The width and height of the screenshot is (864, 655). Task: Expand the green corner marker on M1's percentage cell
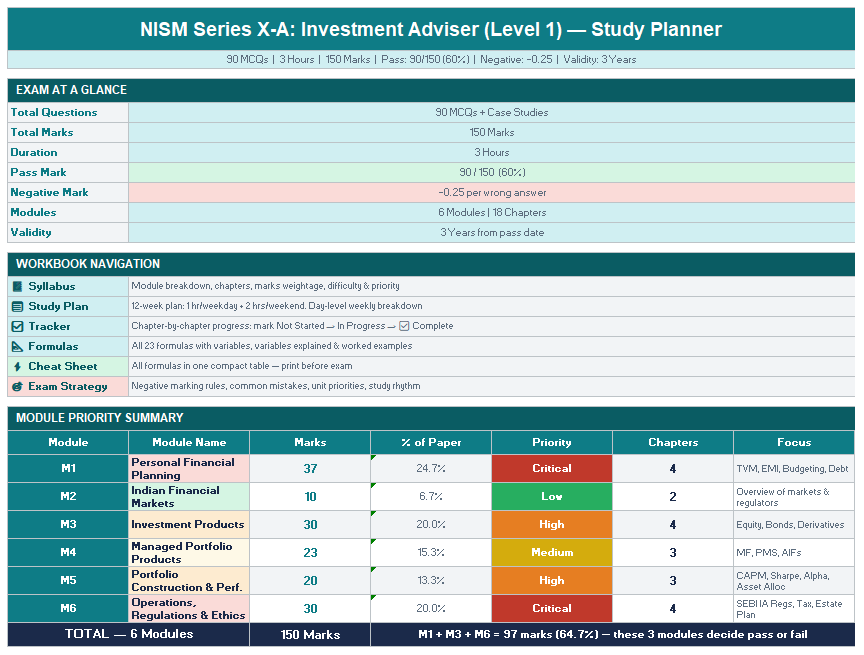click(374, 459)
